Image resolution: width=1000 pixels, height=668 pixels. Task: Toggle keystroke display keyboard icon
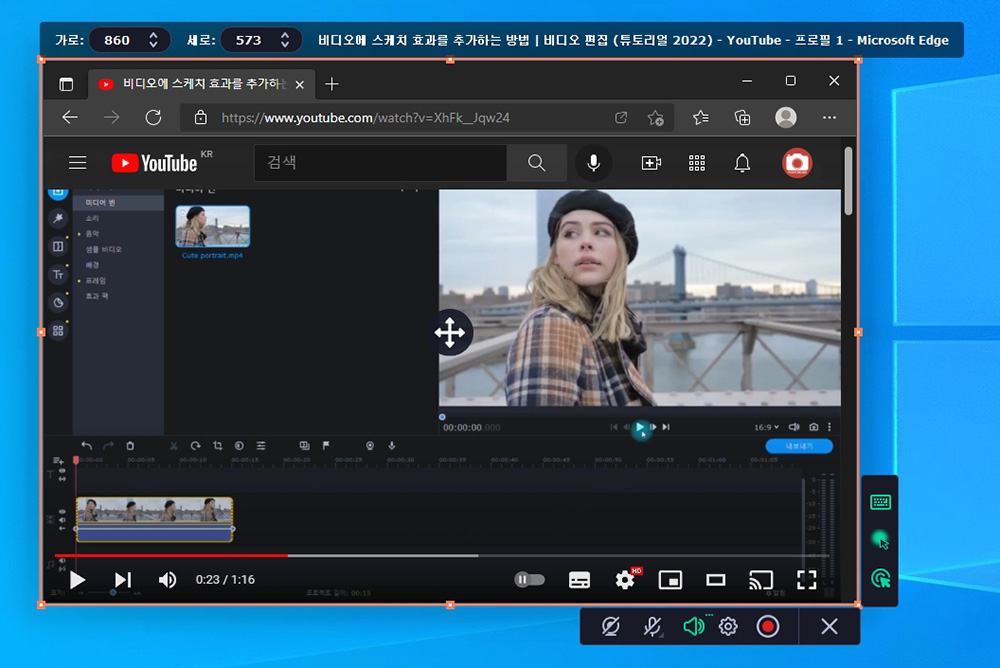tap(880, 502)
